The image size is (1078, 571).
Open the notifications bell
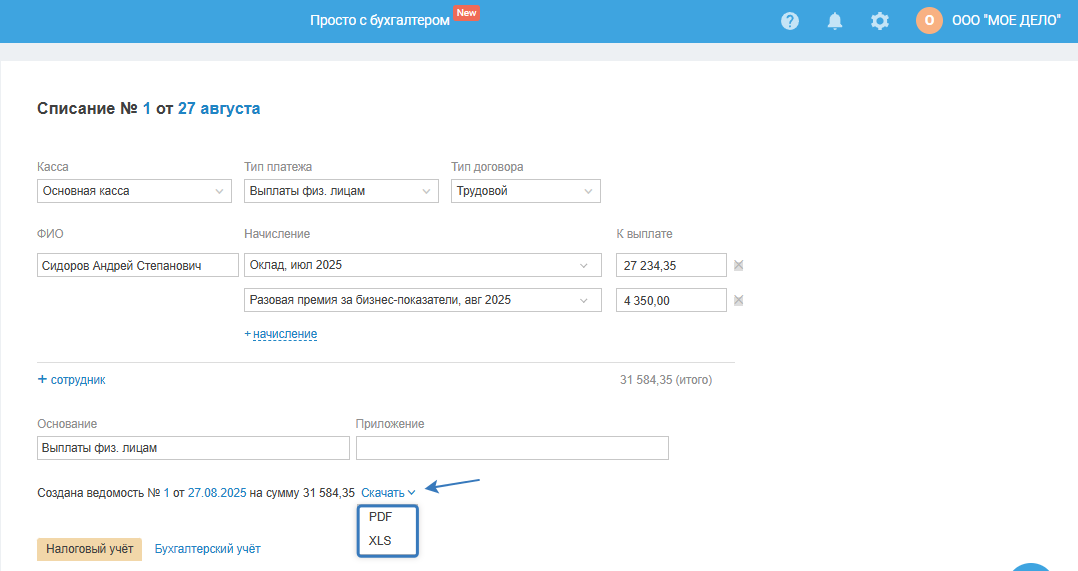click(835, 20)
